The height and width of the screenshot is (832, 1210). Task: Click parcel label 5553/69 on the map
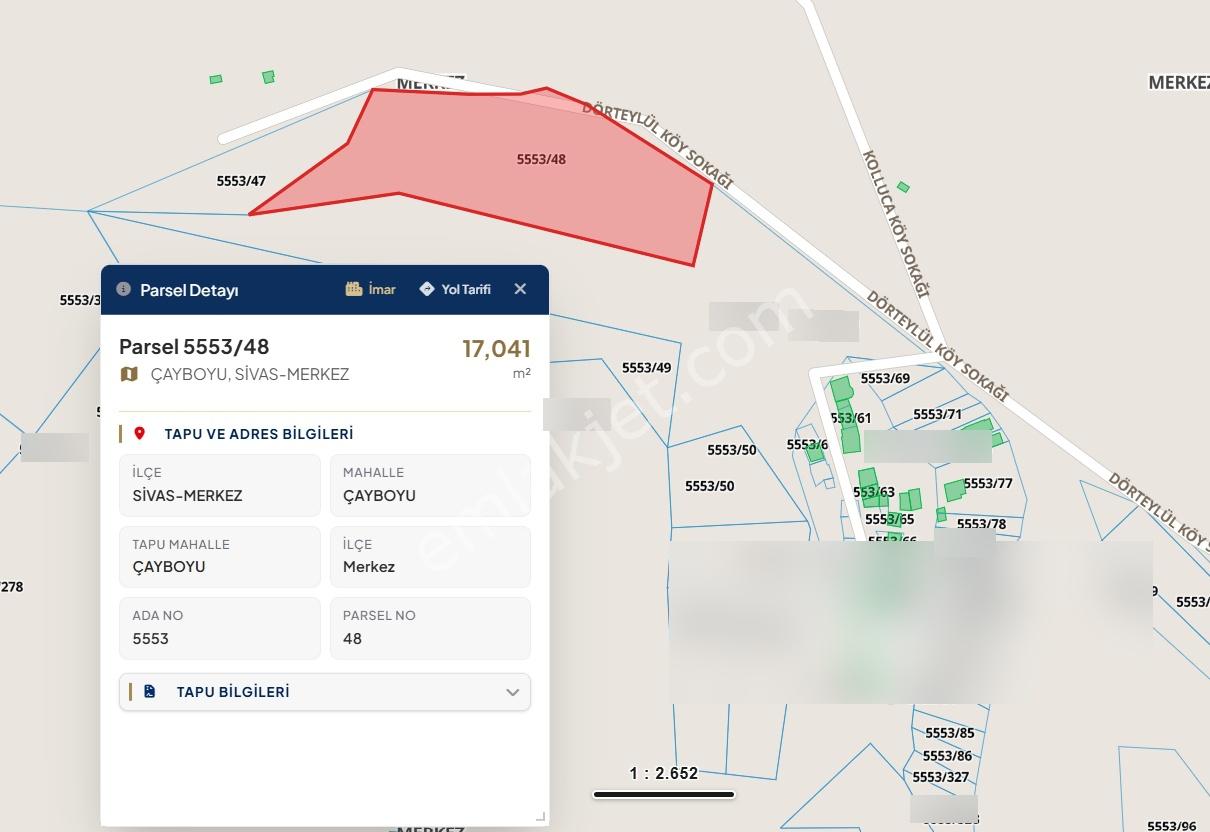pos(885,378)
